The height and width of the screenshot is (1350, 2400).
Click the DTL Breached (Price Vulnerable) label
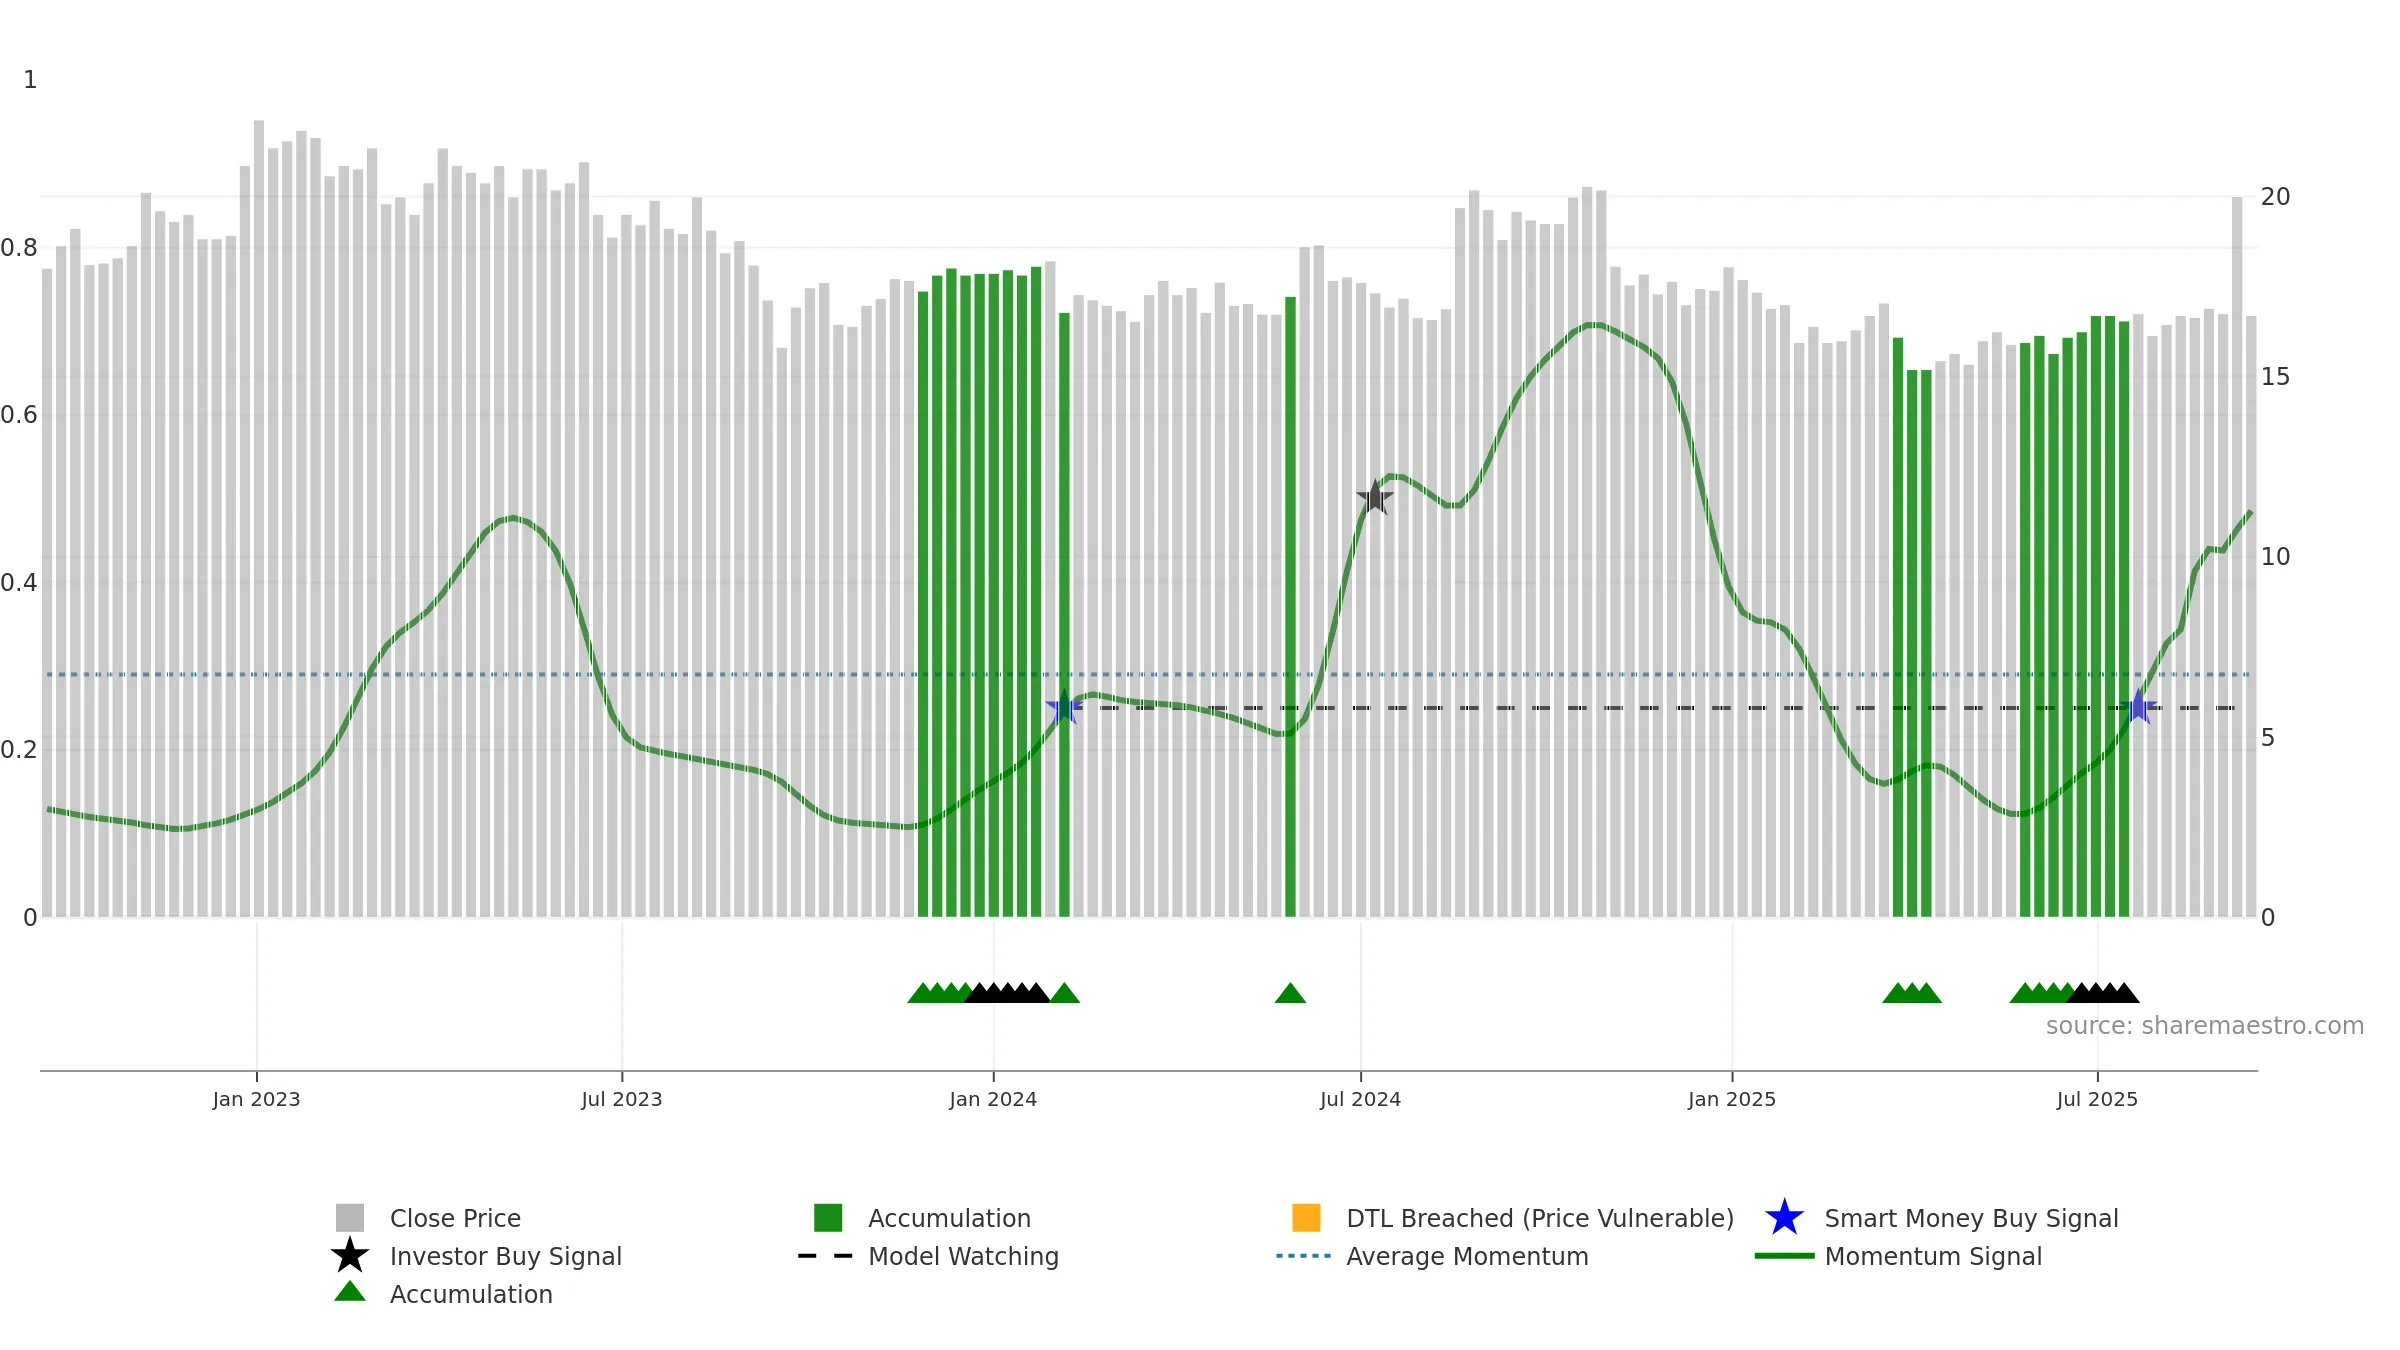(x=1540, y=1219)
